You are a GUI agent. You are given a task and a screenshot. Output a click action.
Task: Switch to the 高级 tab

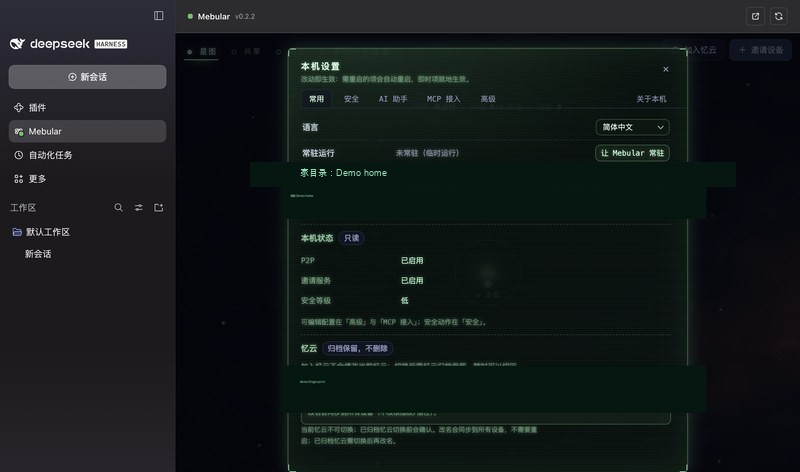coord(488,99)
